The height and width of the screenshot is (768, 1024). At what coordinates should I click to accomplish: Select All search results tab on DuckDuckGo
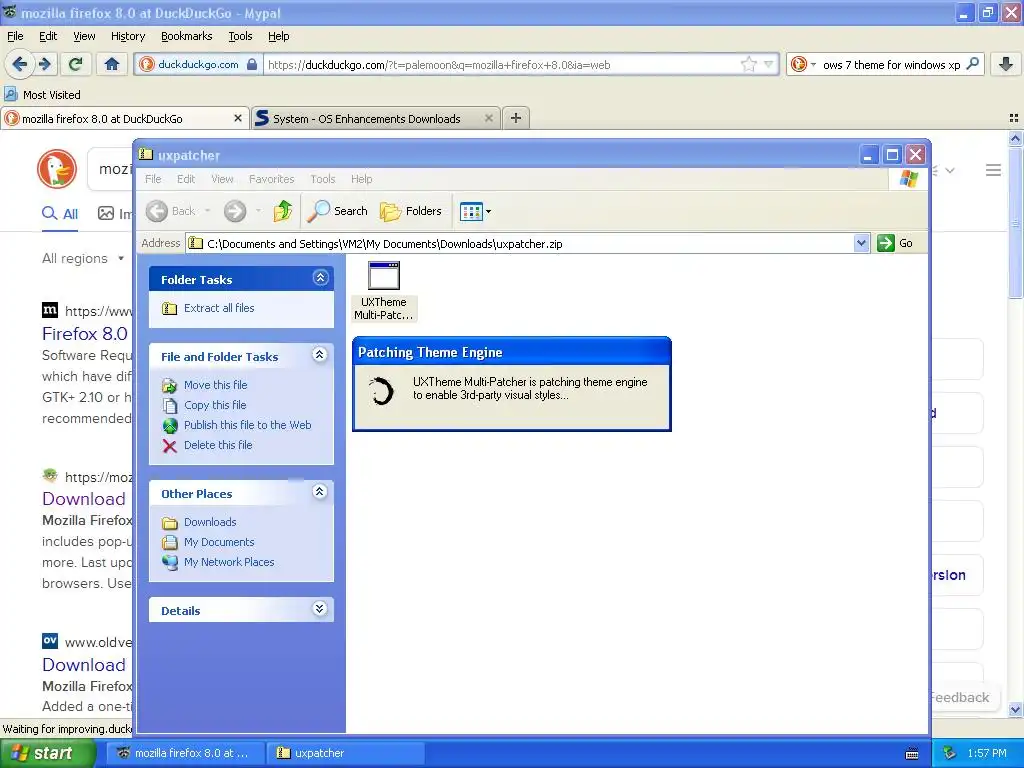pos(60,214)
